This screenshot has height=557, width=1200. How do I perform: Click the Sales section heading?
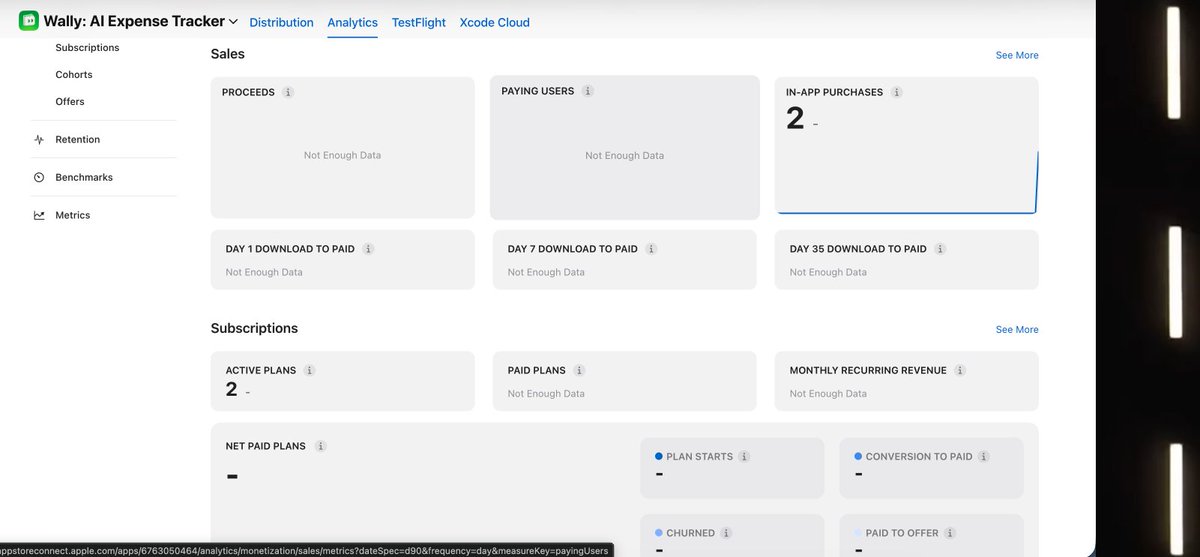pyautogui.click(x=228, y=54)
